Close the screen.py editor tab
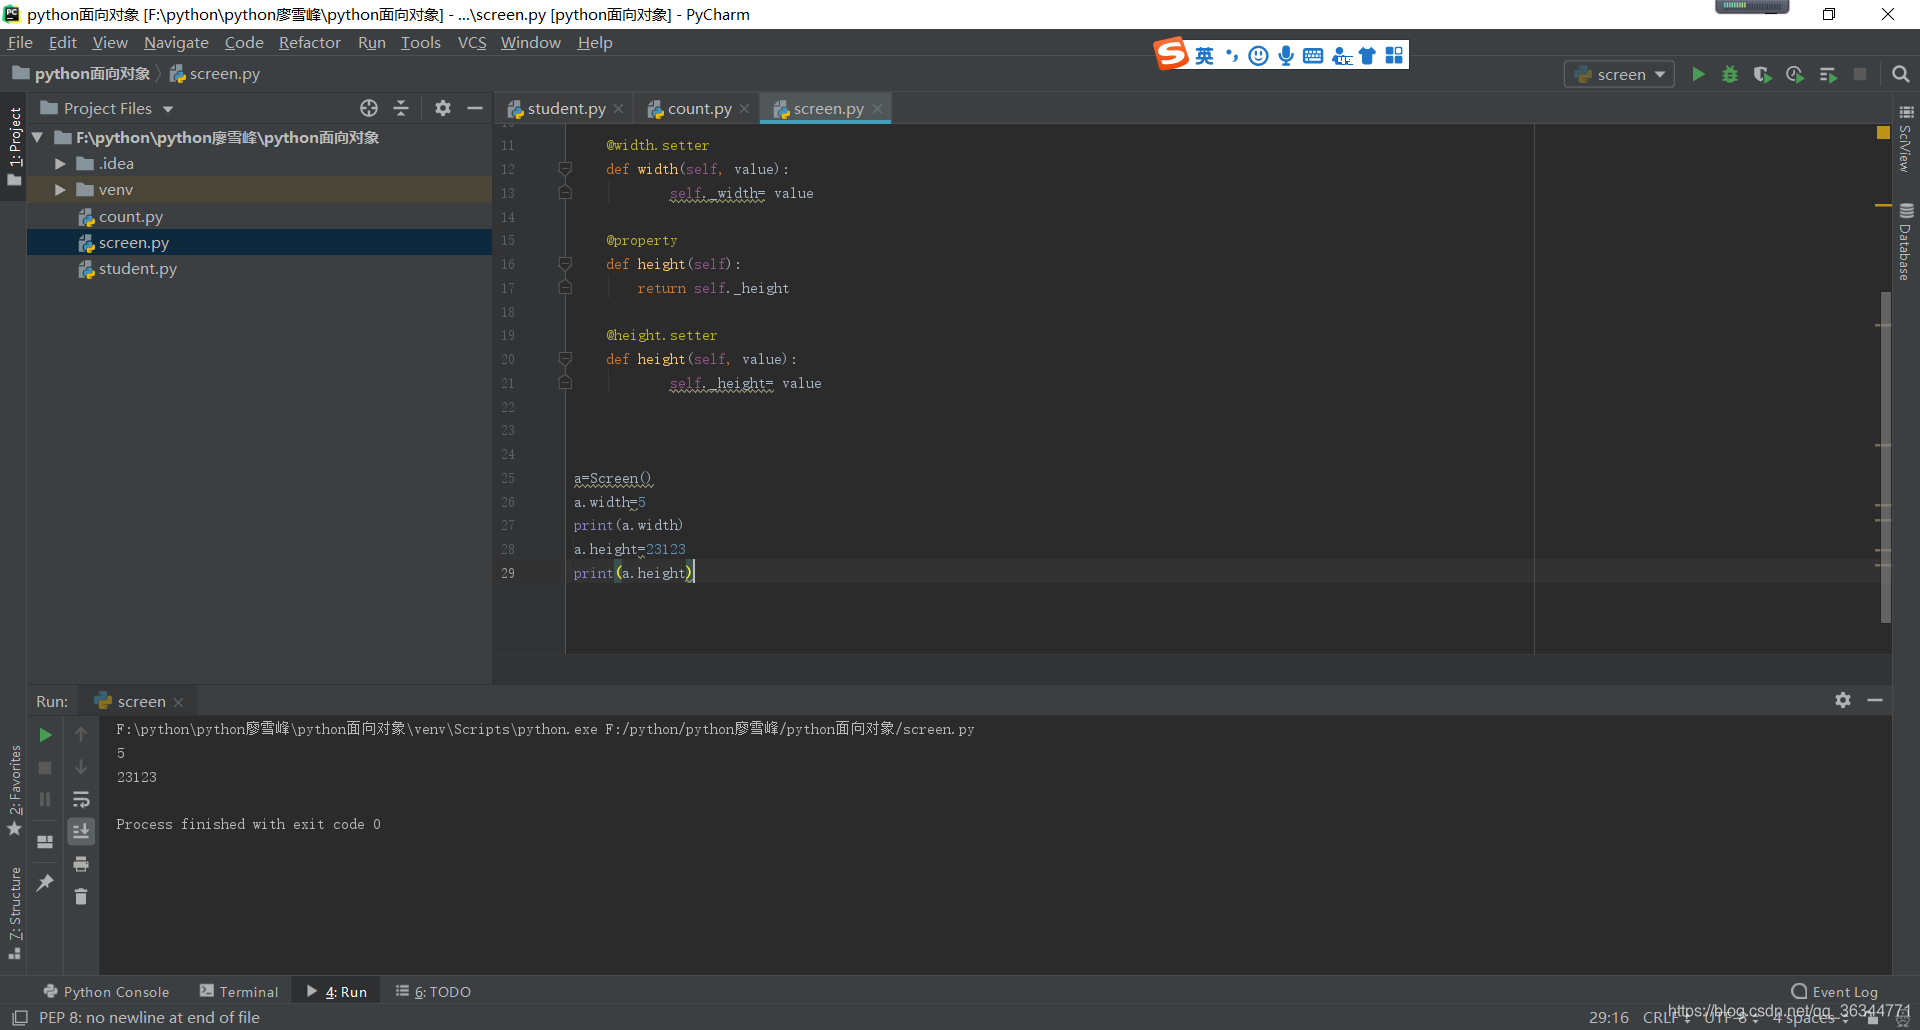The height and width of the screenshot is (1030, 1920). (x=877, y=109)
